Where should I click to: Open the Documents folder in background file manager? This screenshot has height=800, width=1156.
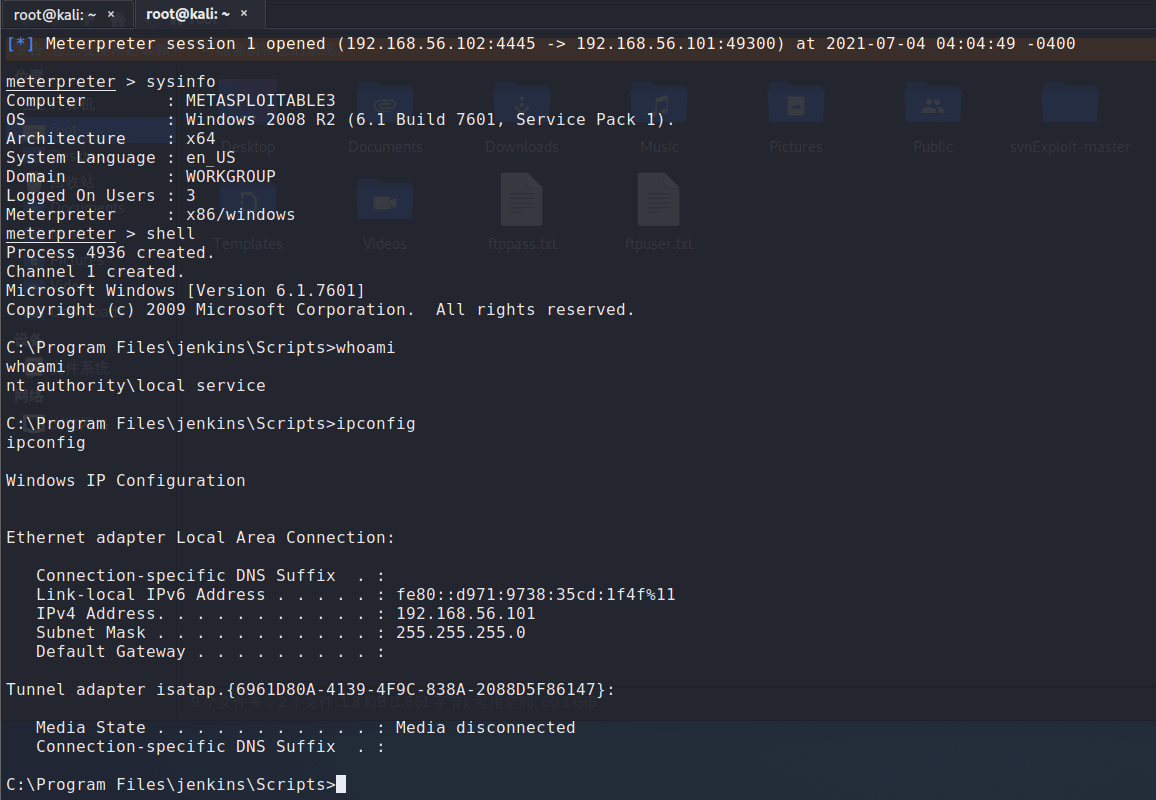click(385, 118)
